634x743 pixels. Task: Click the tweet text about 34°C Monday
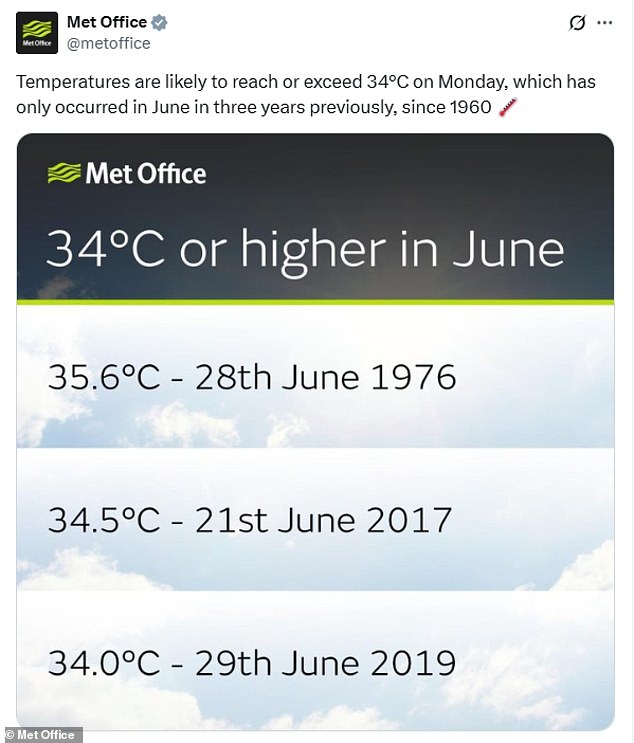click(x=306, y=94)
